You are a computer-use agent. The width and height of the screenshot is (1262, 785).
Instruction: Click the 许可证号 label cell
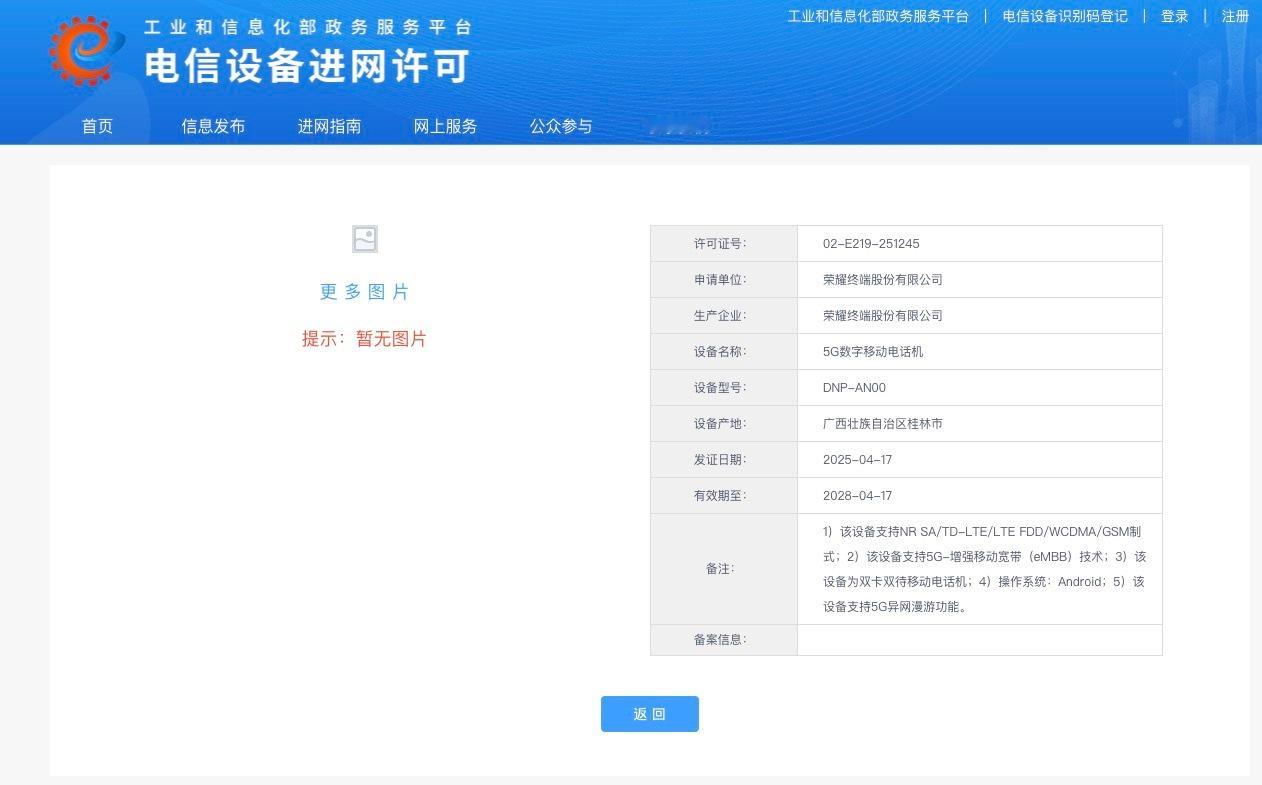724,244
